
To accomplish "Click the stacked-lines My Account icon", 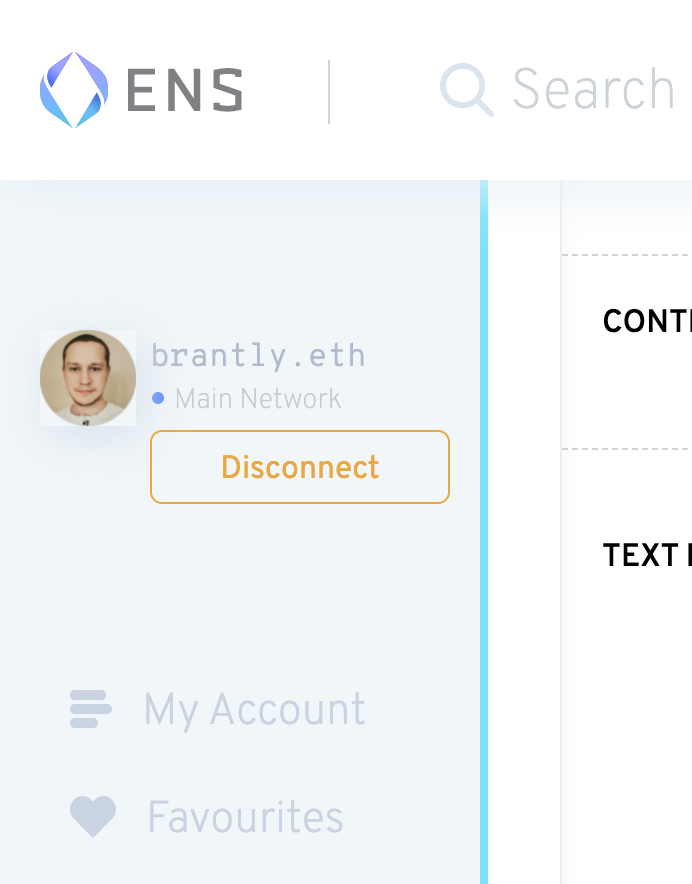I will tap(91, 709).
